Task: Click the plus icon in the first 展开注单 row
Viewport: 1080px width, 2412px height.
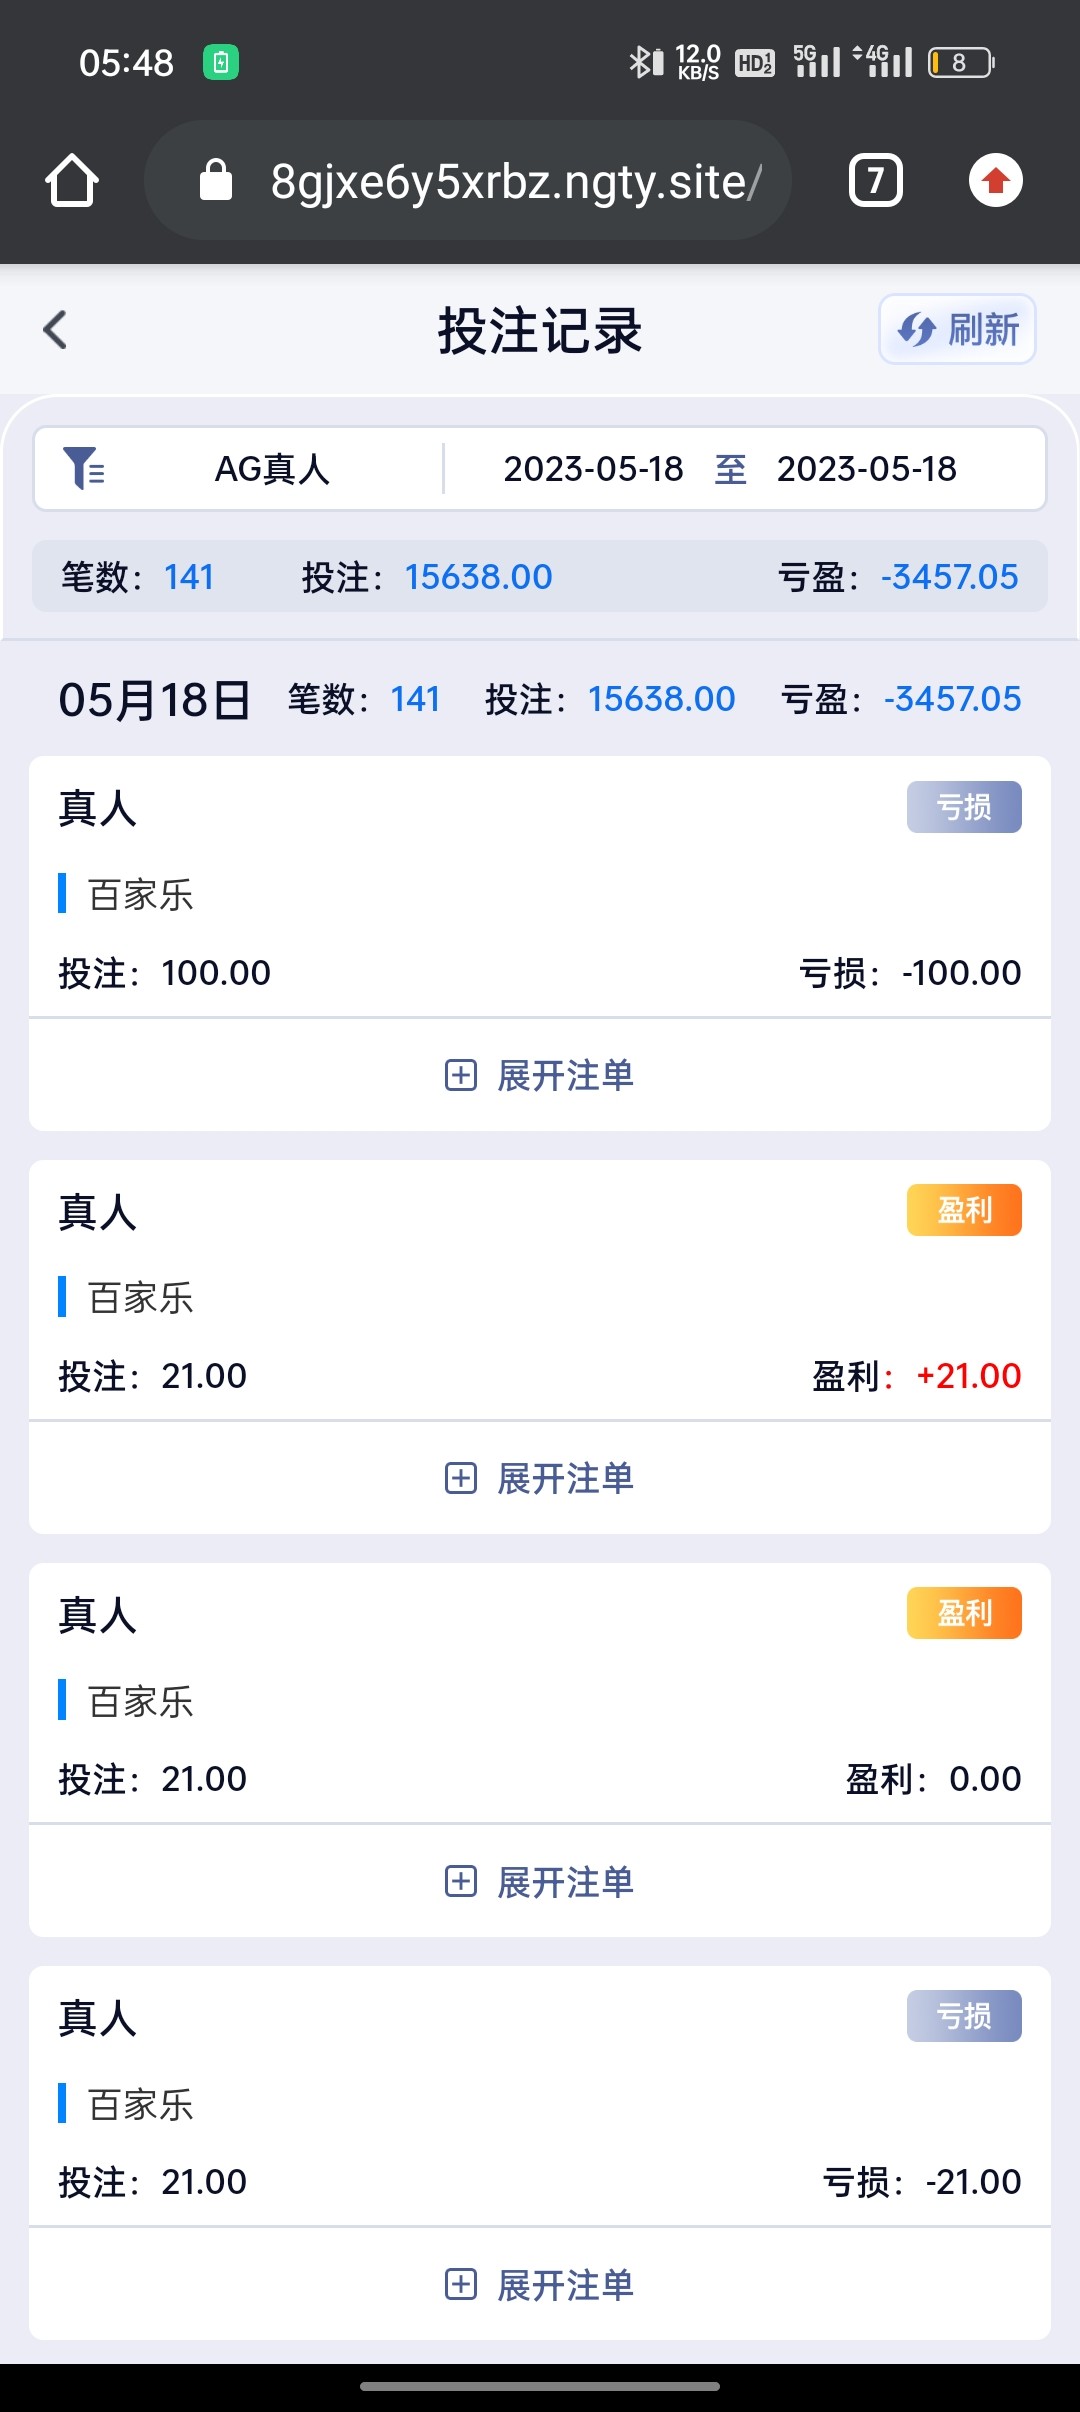Action: click(460, 1075)
